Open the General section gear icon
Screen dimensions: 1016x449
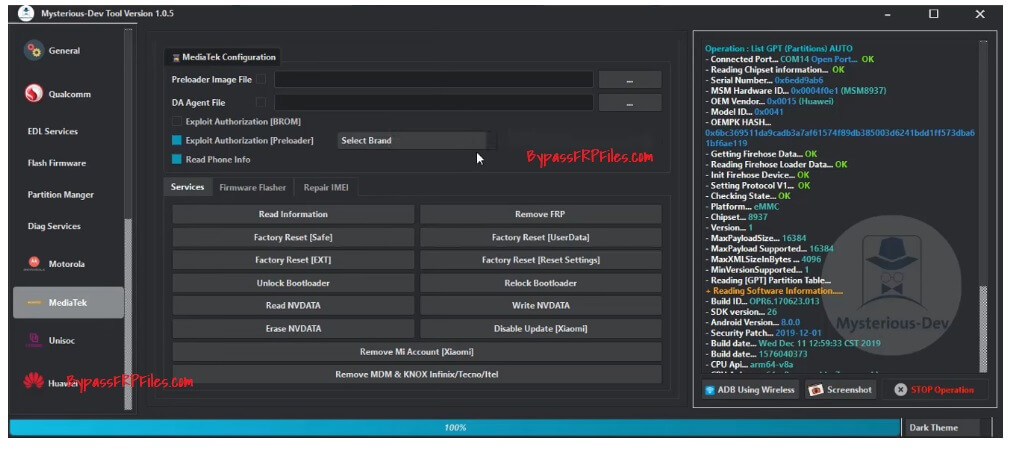click(x=34, y=51)
